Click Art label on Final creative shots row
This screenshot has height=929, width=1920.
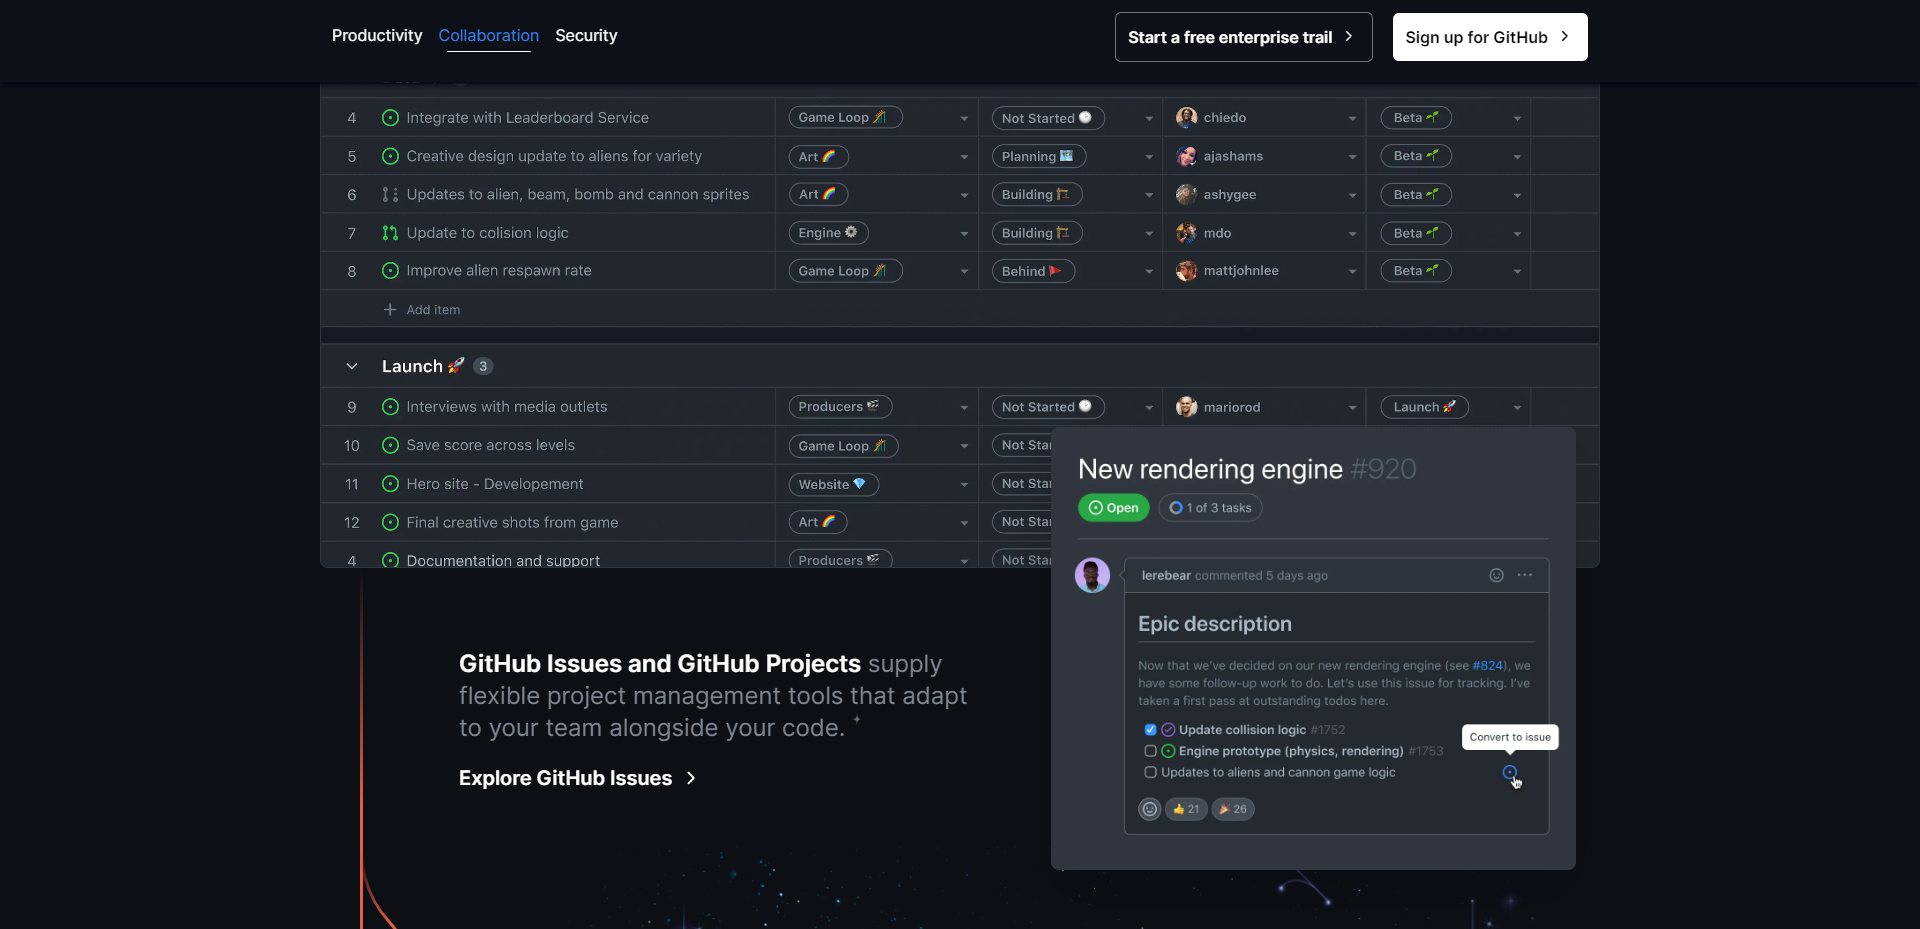(817, 522)
